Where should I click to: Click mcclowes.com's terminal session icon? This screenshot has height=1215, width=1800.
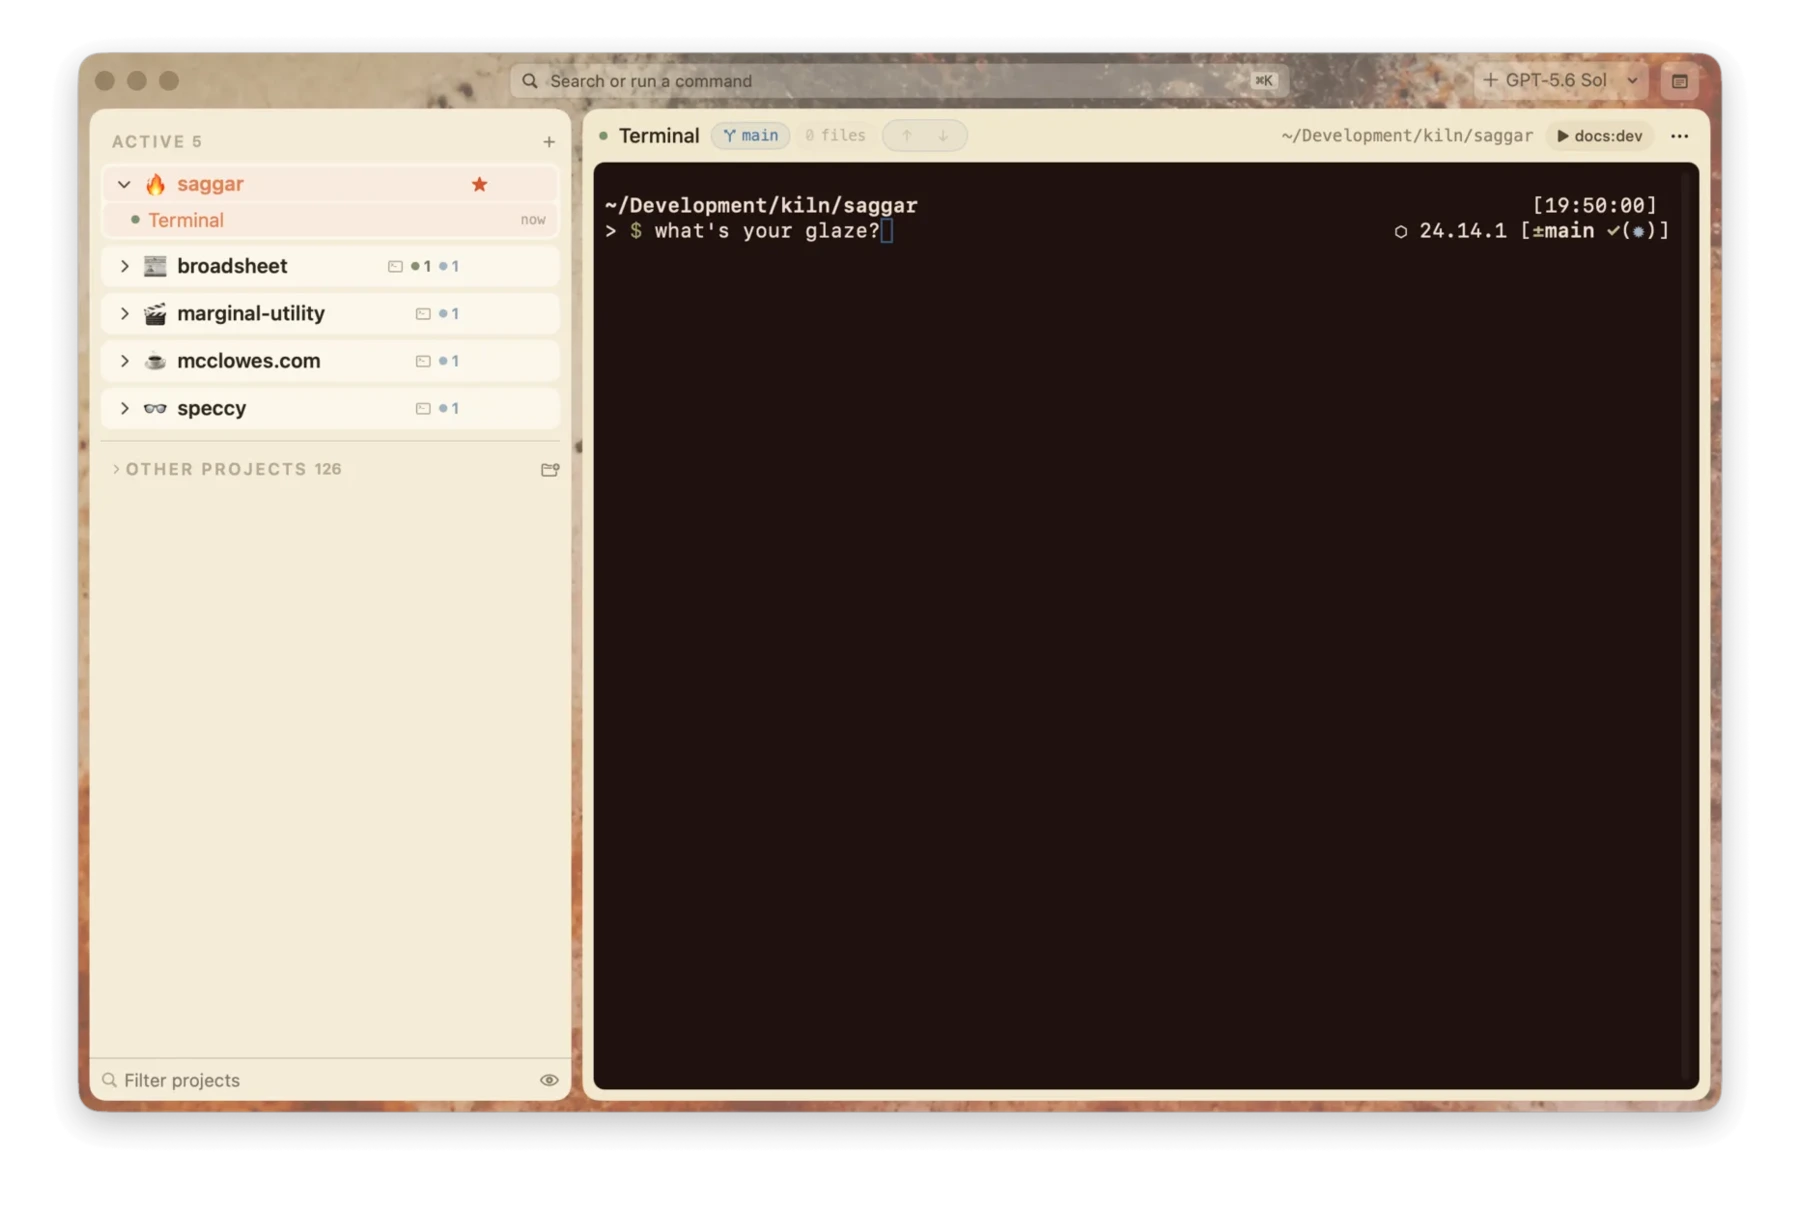423,361
